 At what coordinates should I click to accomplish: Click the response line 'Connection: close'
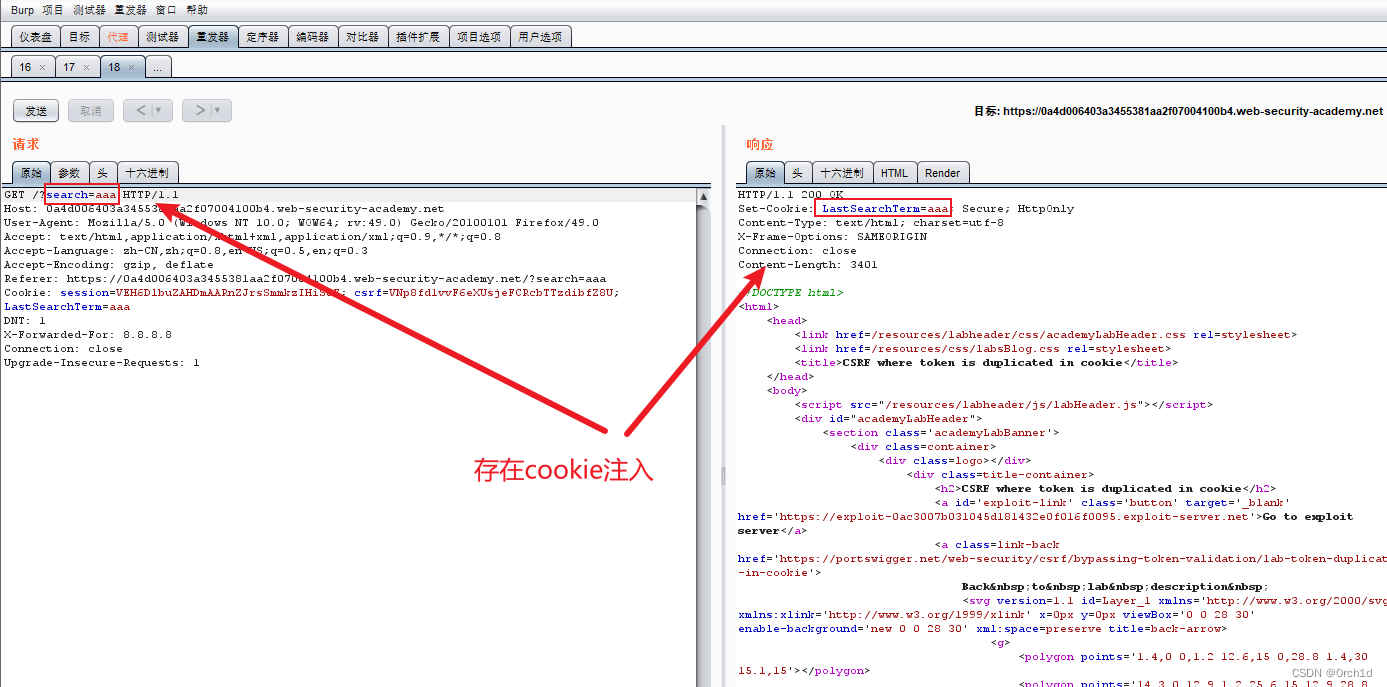[797, 251]
